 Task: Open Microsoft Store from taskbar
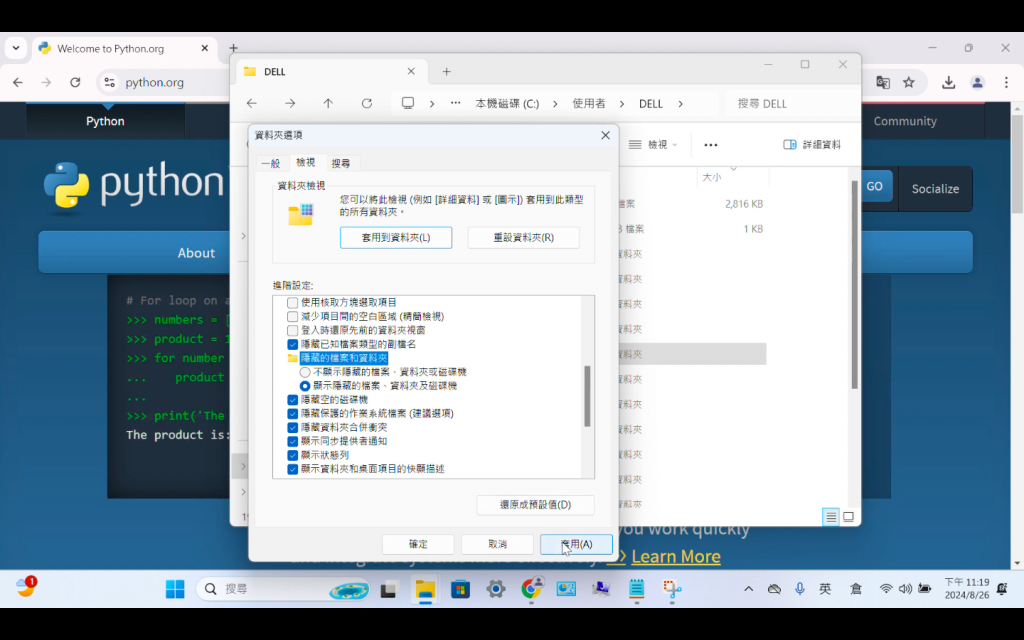coord(460,589)
